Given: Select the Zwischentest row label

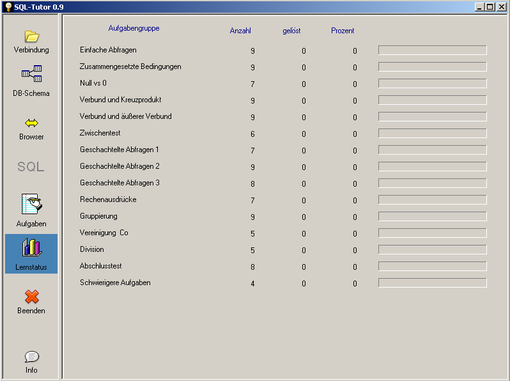Looking at the screenshot, I should pyautogui.click(x=100, y=133).
